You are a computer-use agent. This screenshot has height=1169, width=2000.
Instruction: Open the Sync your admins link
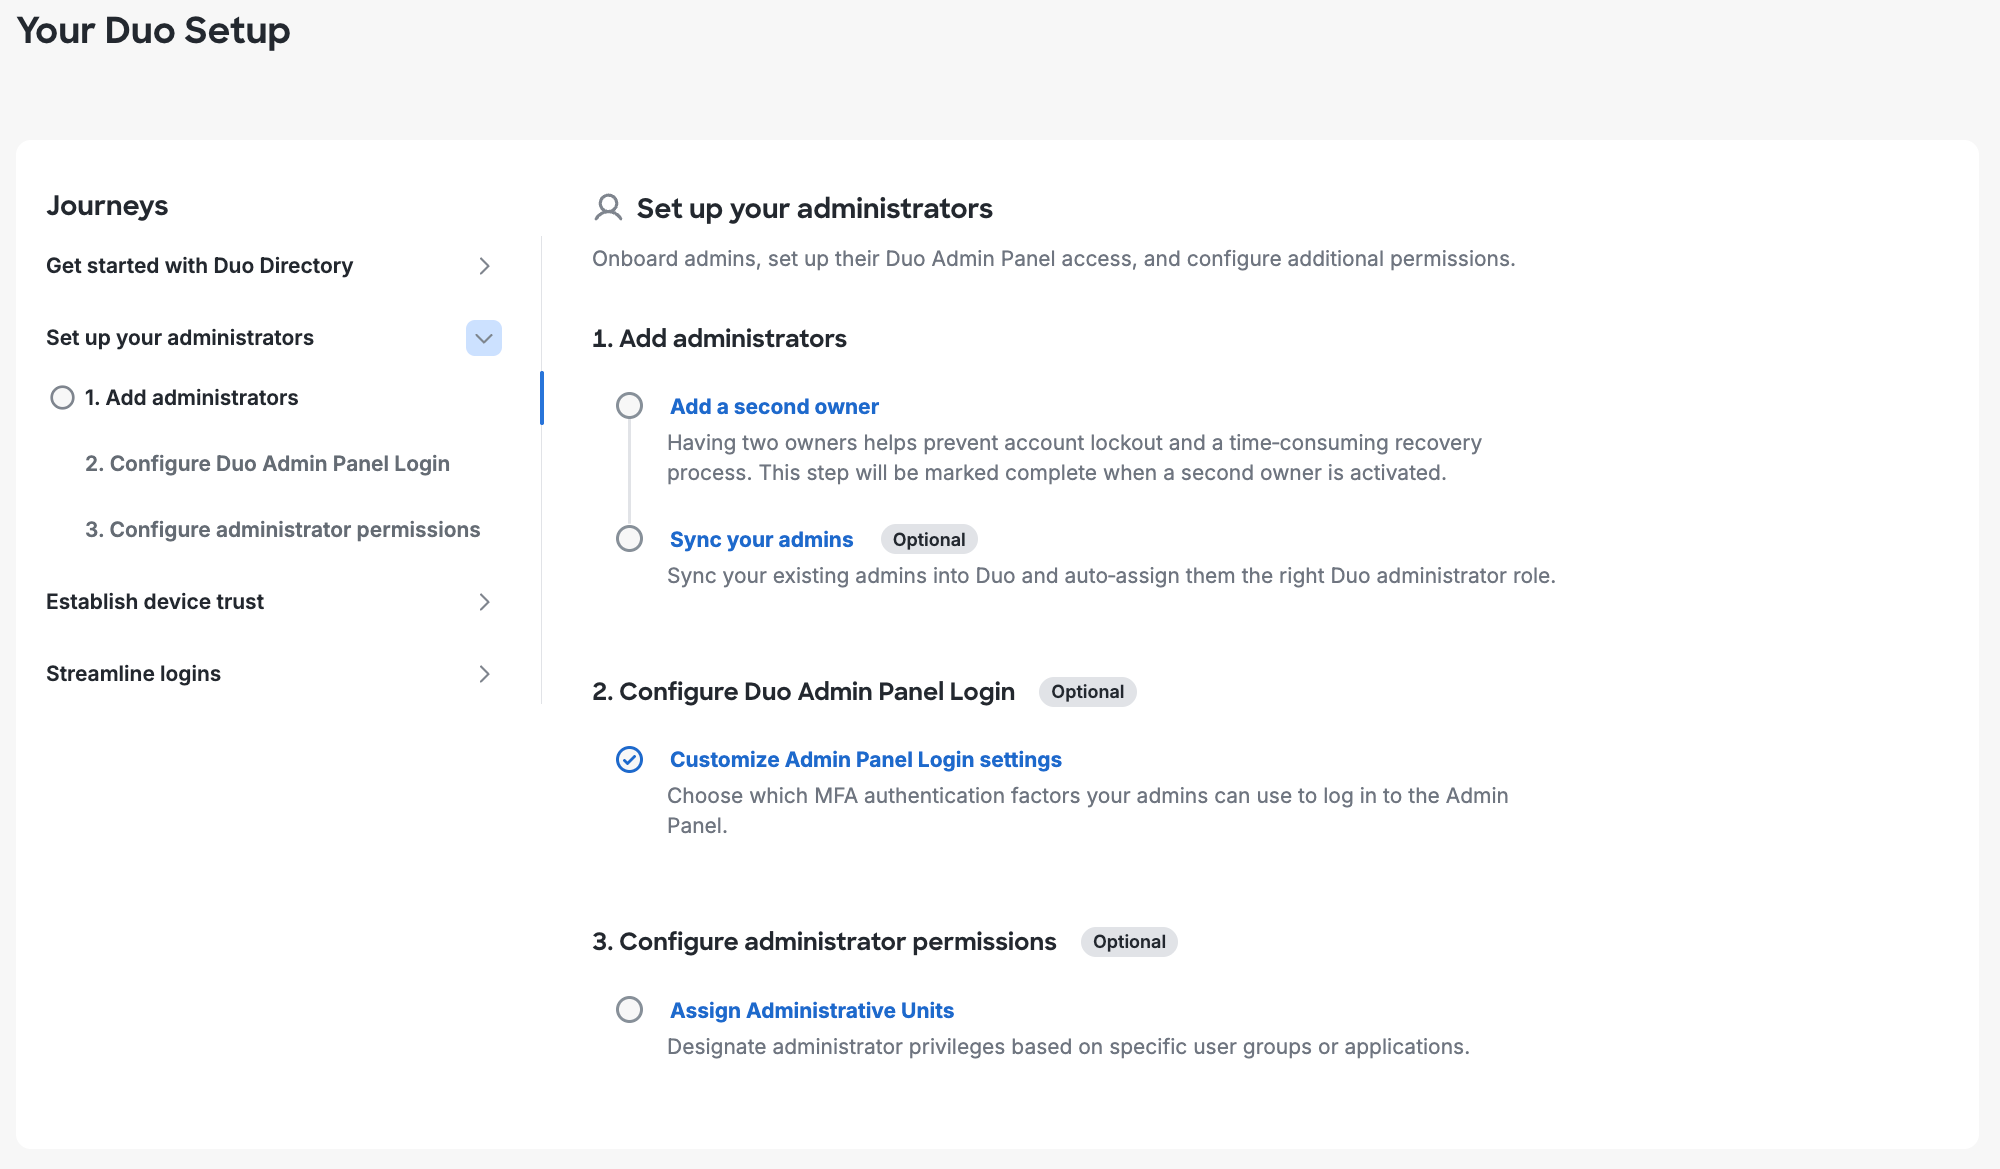(761, 539)
